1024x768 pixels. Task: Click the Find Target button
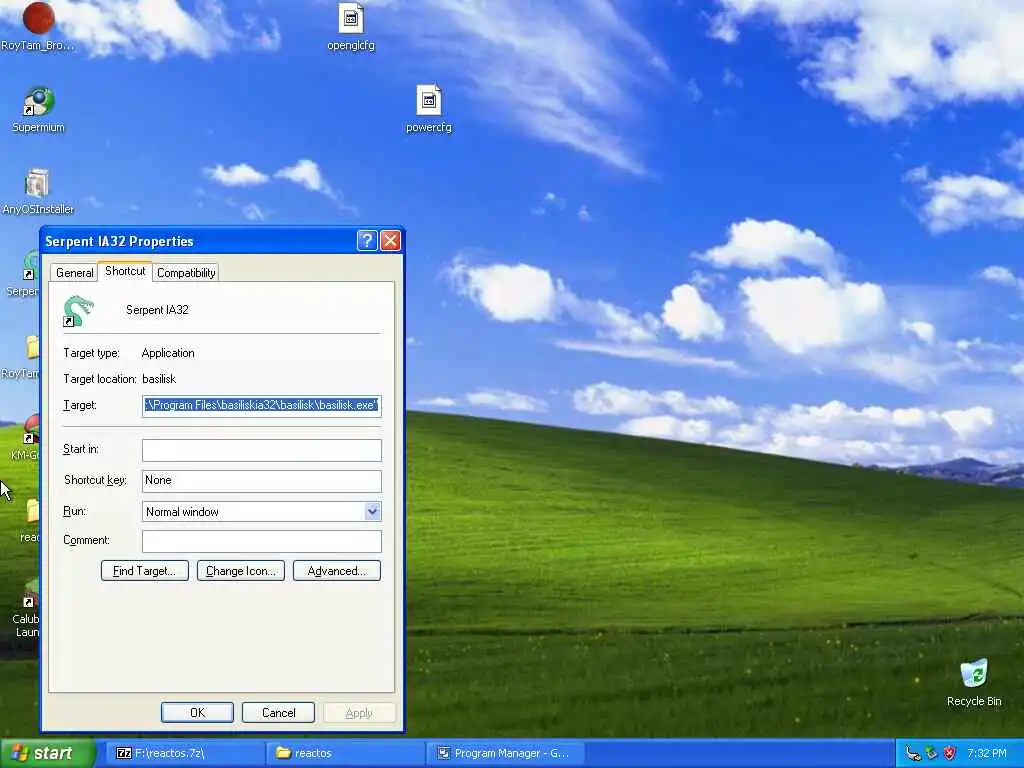[x=144, y=571]
